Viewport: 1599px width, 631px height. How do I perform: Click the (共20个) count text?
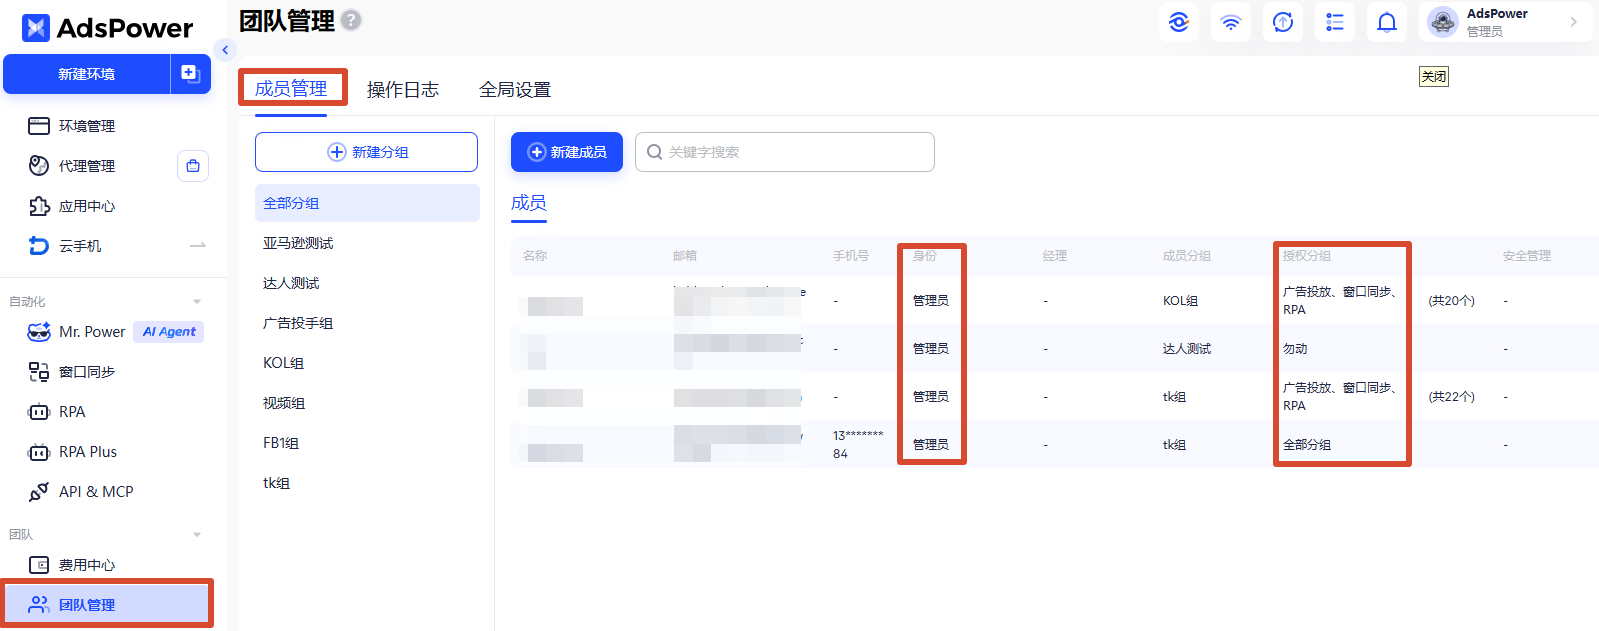(x=1451, y=301)
